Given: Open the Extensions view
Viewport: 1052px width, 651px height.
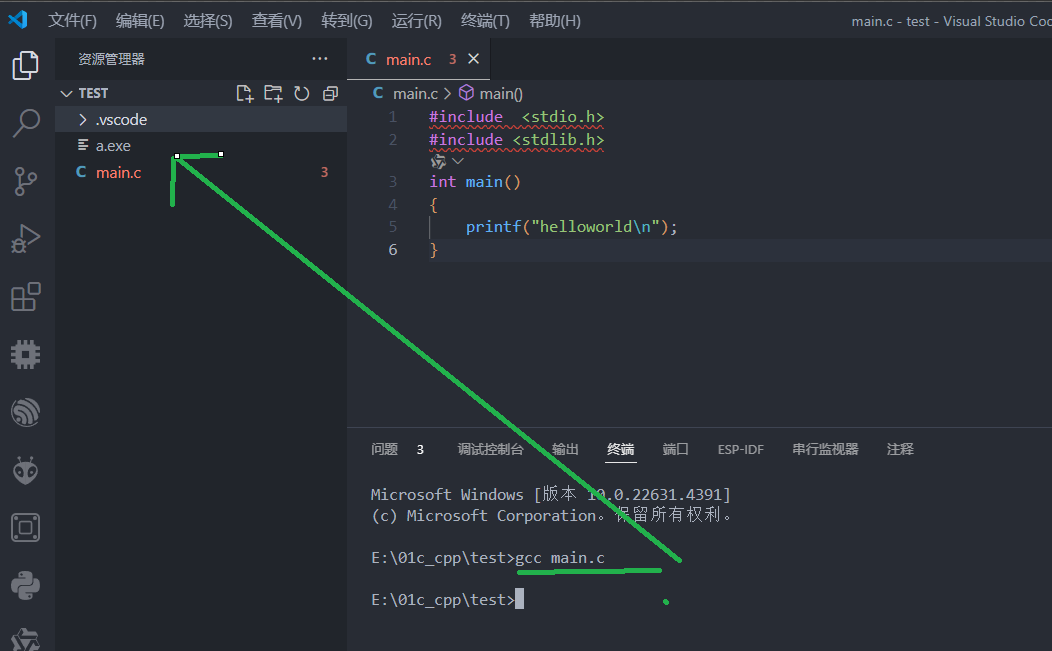Looking at the screenshot, I should point(25,297).
